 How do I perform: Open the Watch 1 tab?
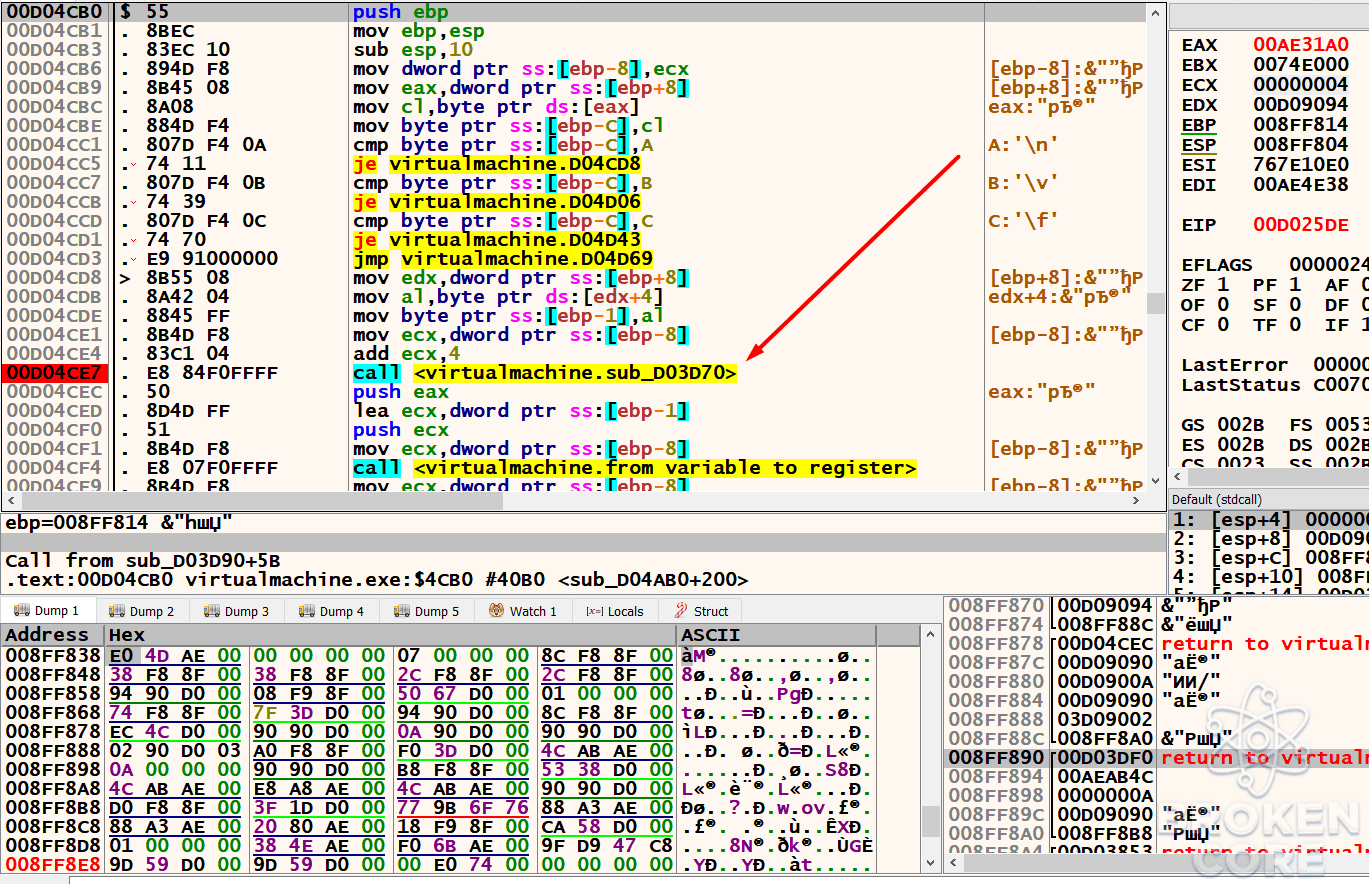[x=523, y=611]
